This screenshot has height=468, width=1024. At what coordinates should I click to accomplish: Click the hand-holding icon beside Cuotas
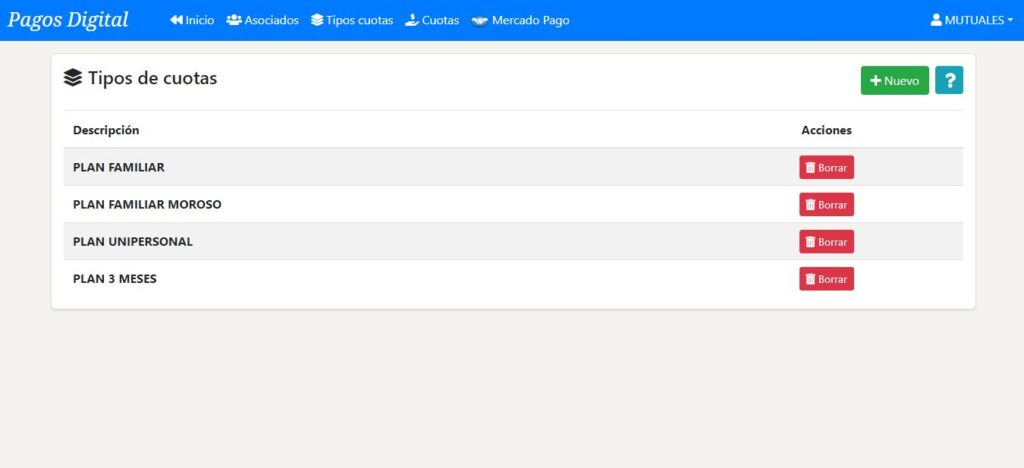coord(411,20)
